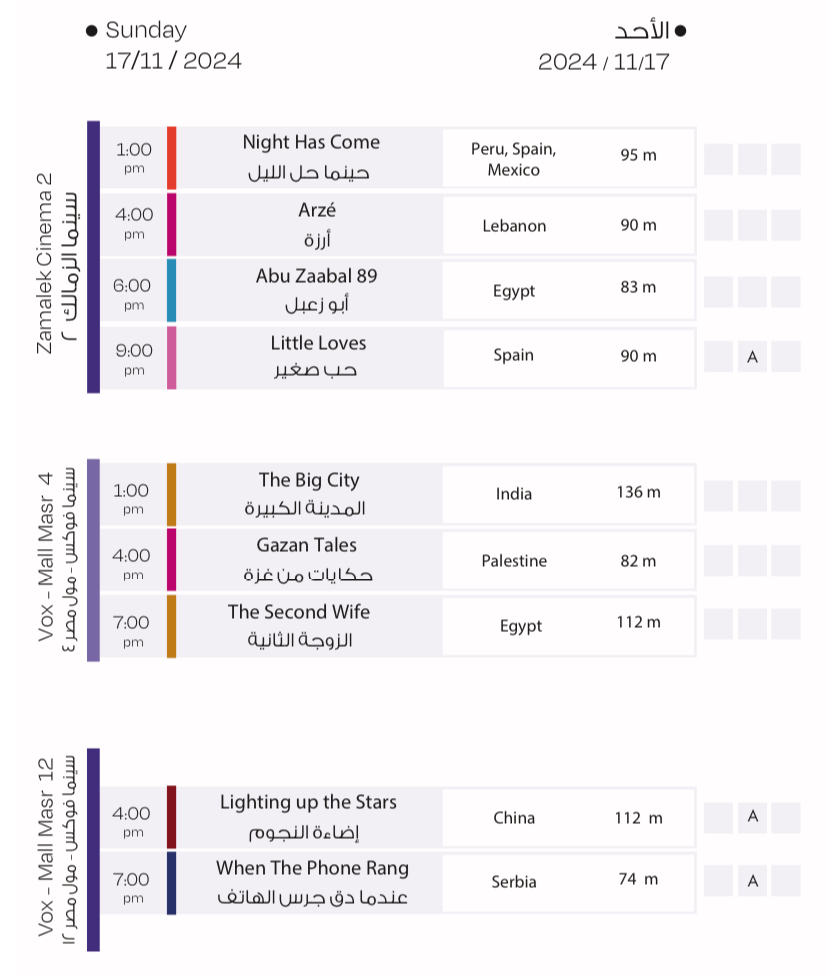Screen dimensions: 828x977
Task: Click the "A" badge for When The Phone Rang
Action: (753, 881)
